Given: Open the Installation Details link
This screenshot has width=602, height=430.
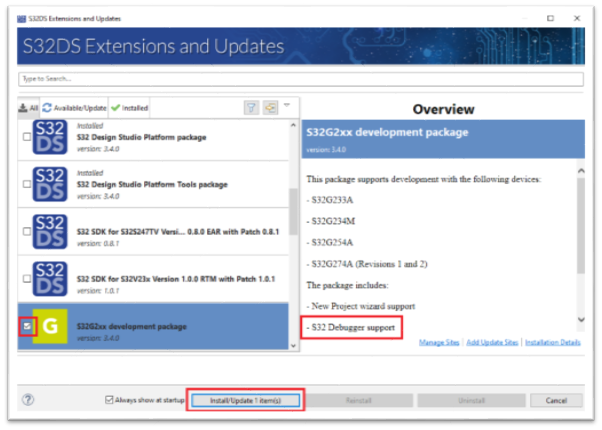Looking at the screenshot, I should point(552,342).
